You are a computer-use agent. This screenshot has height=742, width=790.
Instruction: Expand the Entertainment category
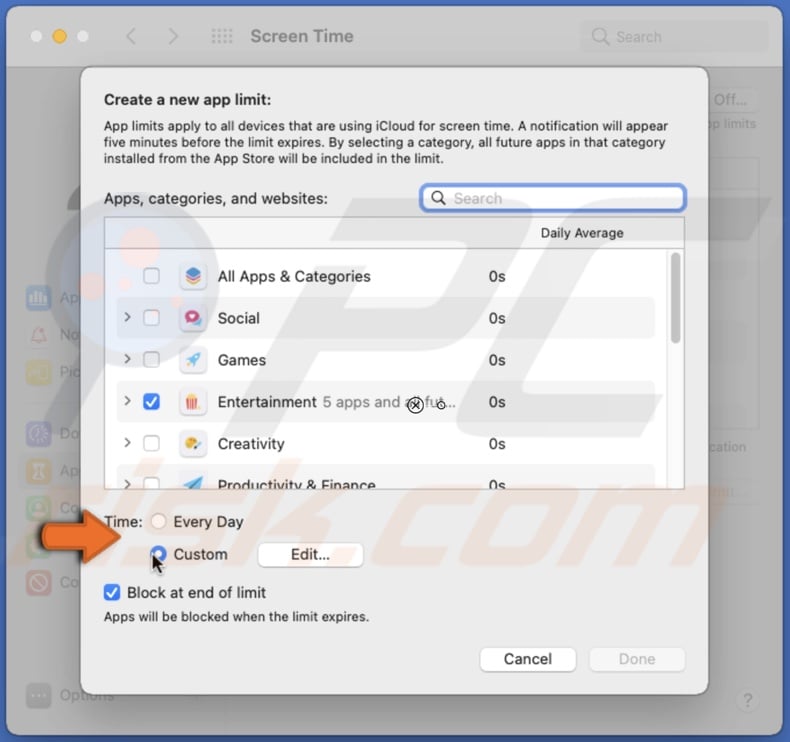pos(127,401)
